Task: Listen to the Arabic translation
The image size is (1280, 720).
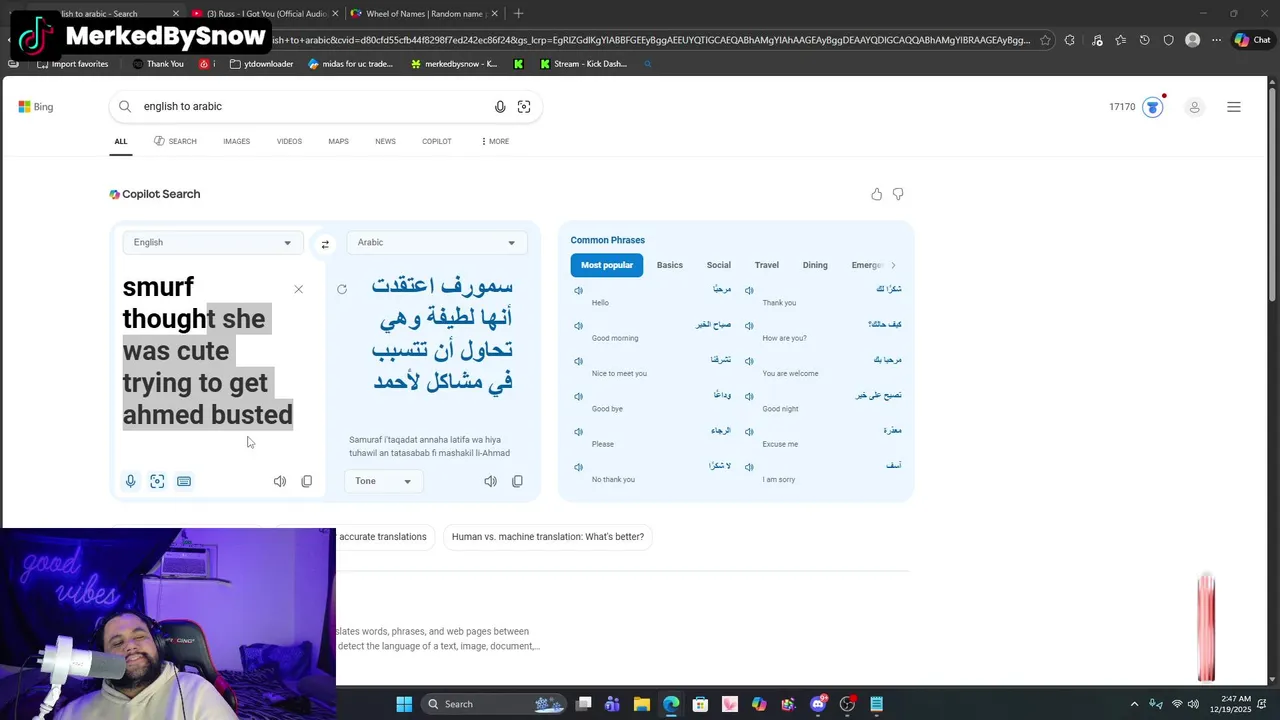Action: click(490, 481)
